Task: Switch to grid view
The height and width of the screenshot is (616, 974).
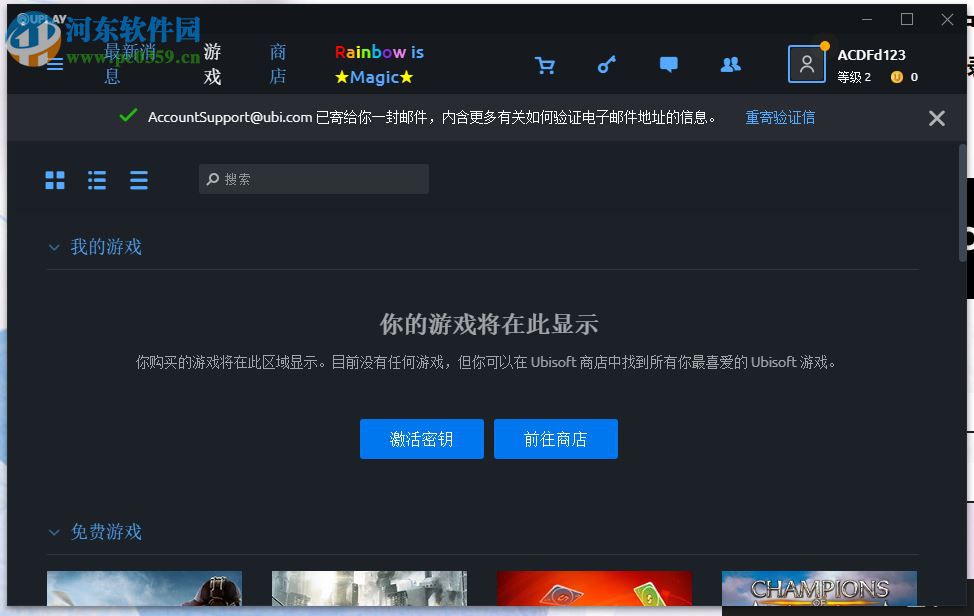Action: coord(54,180)
